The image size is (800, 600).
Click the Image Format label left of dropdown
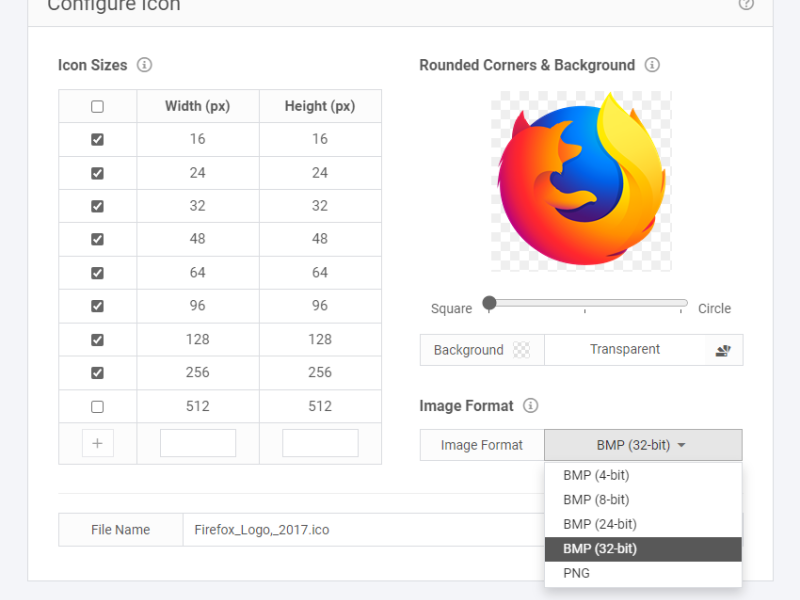(x=482, y=445)
